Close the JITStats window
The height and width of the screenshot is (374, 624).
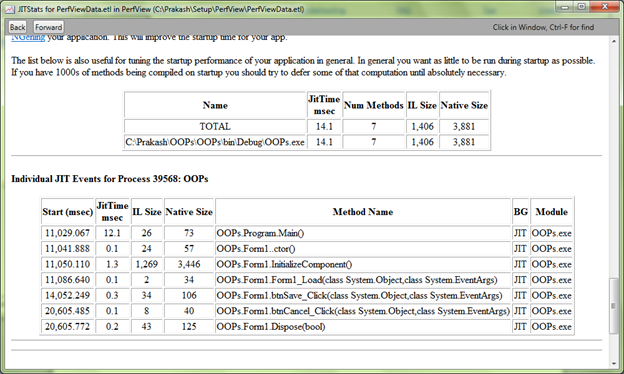605,7
